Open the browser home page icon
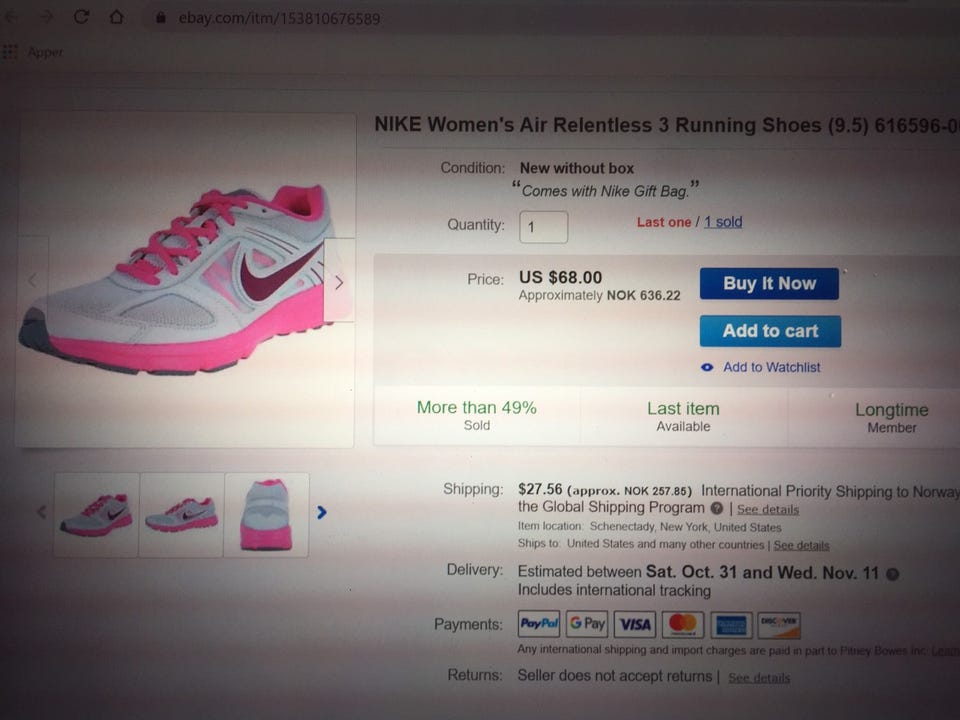This screenshot has width=960, height=720. click(116, 17)
